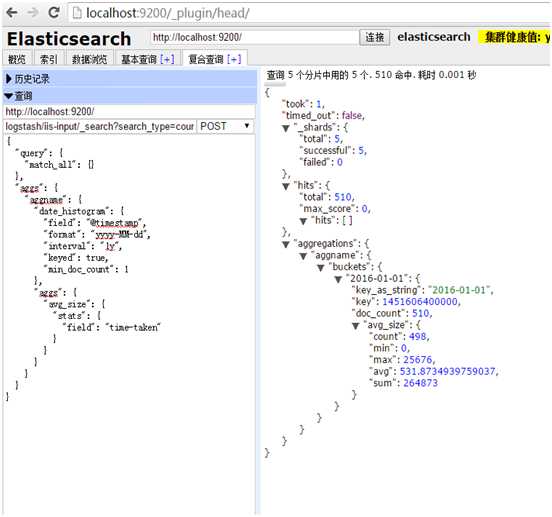Viewport: 552px width, 517px height.
Task: Click the "doc_count": 510 line
Action: pyautogui.click(x=391, y=313)
